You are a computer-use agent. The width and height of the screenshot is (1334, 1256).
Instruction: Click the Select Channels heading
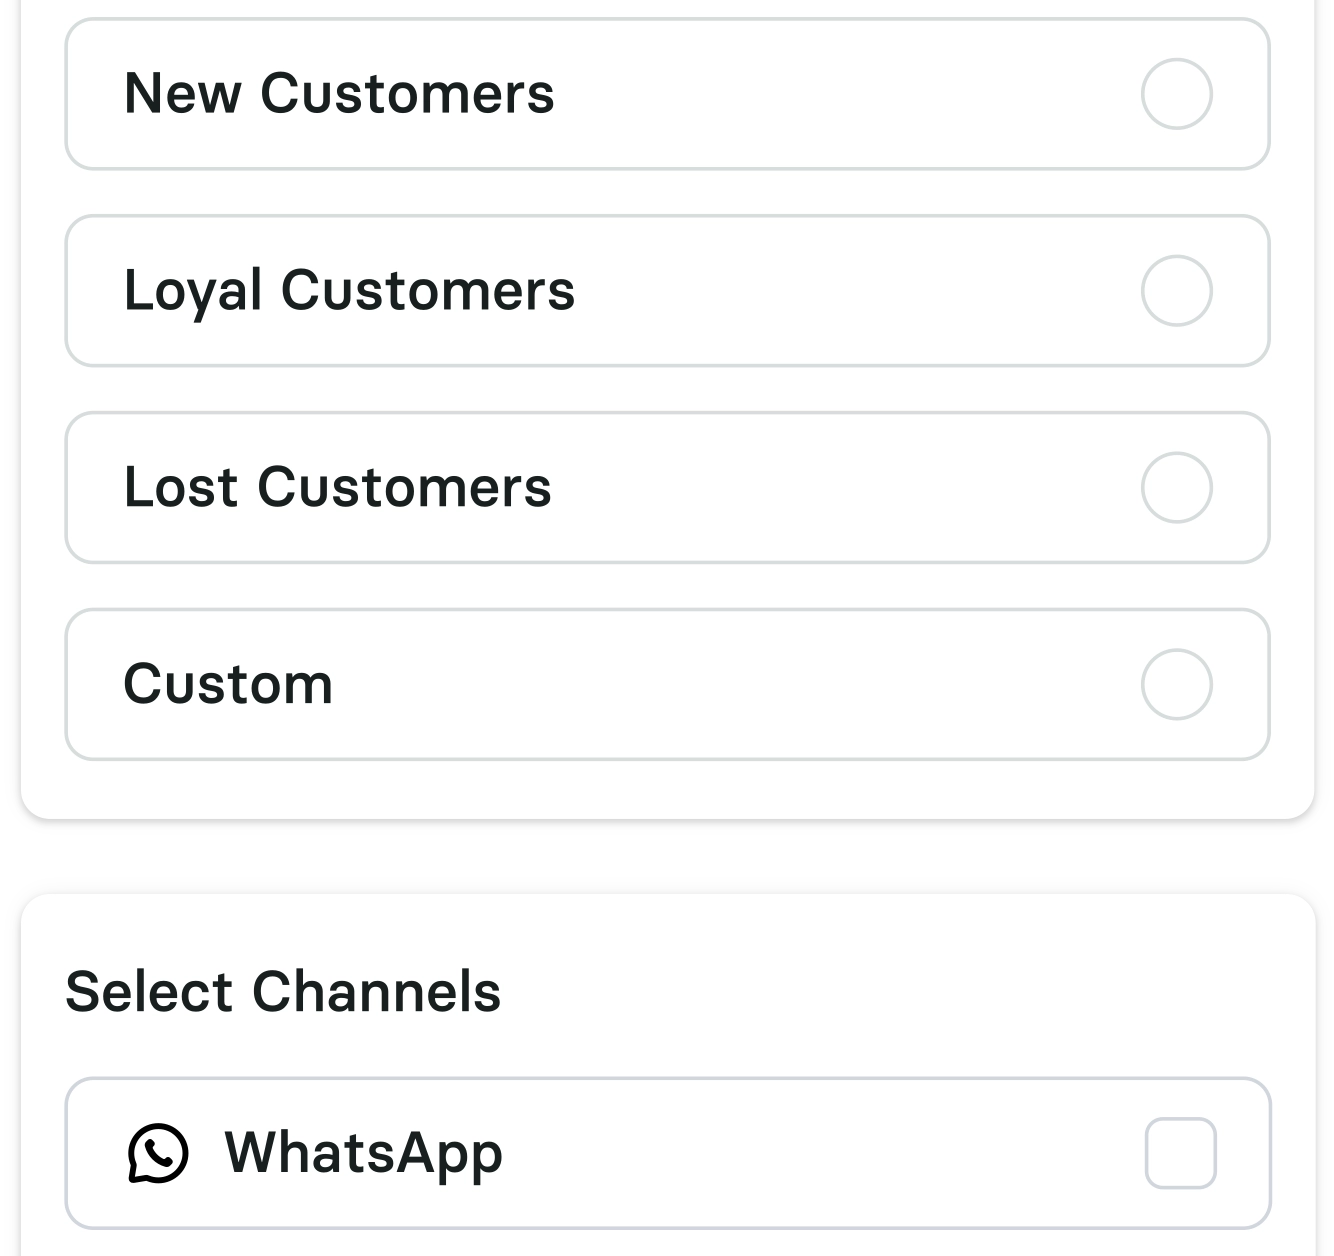[x=283, y=992]
